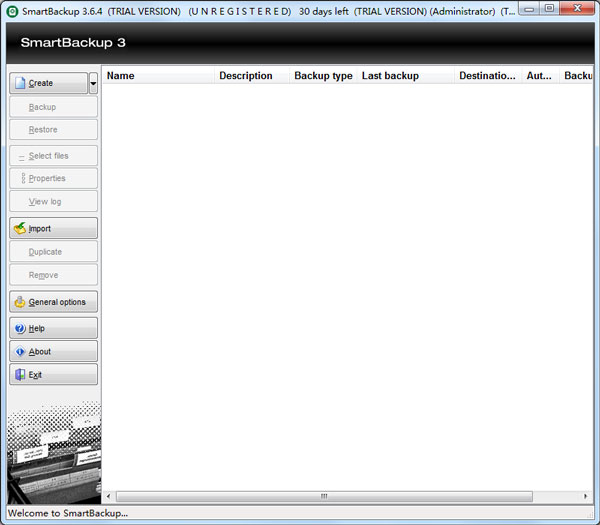Click the SmartBackup title bar app icon
600x525 pixels.
click(12, 11)
